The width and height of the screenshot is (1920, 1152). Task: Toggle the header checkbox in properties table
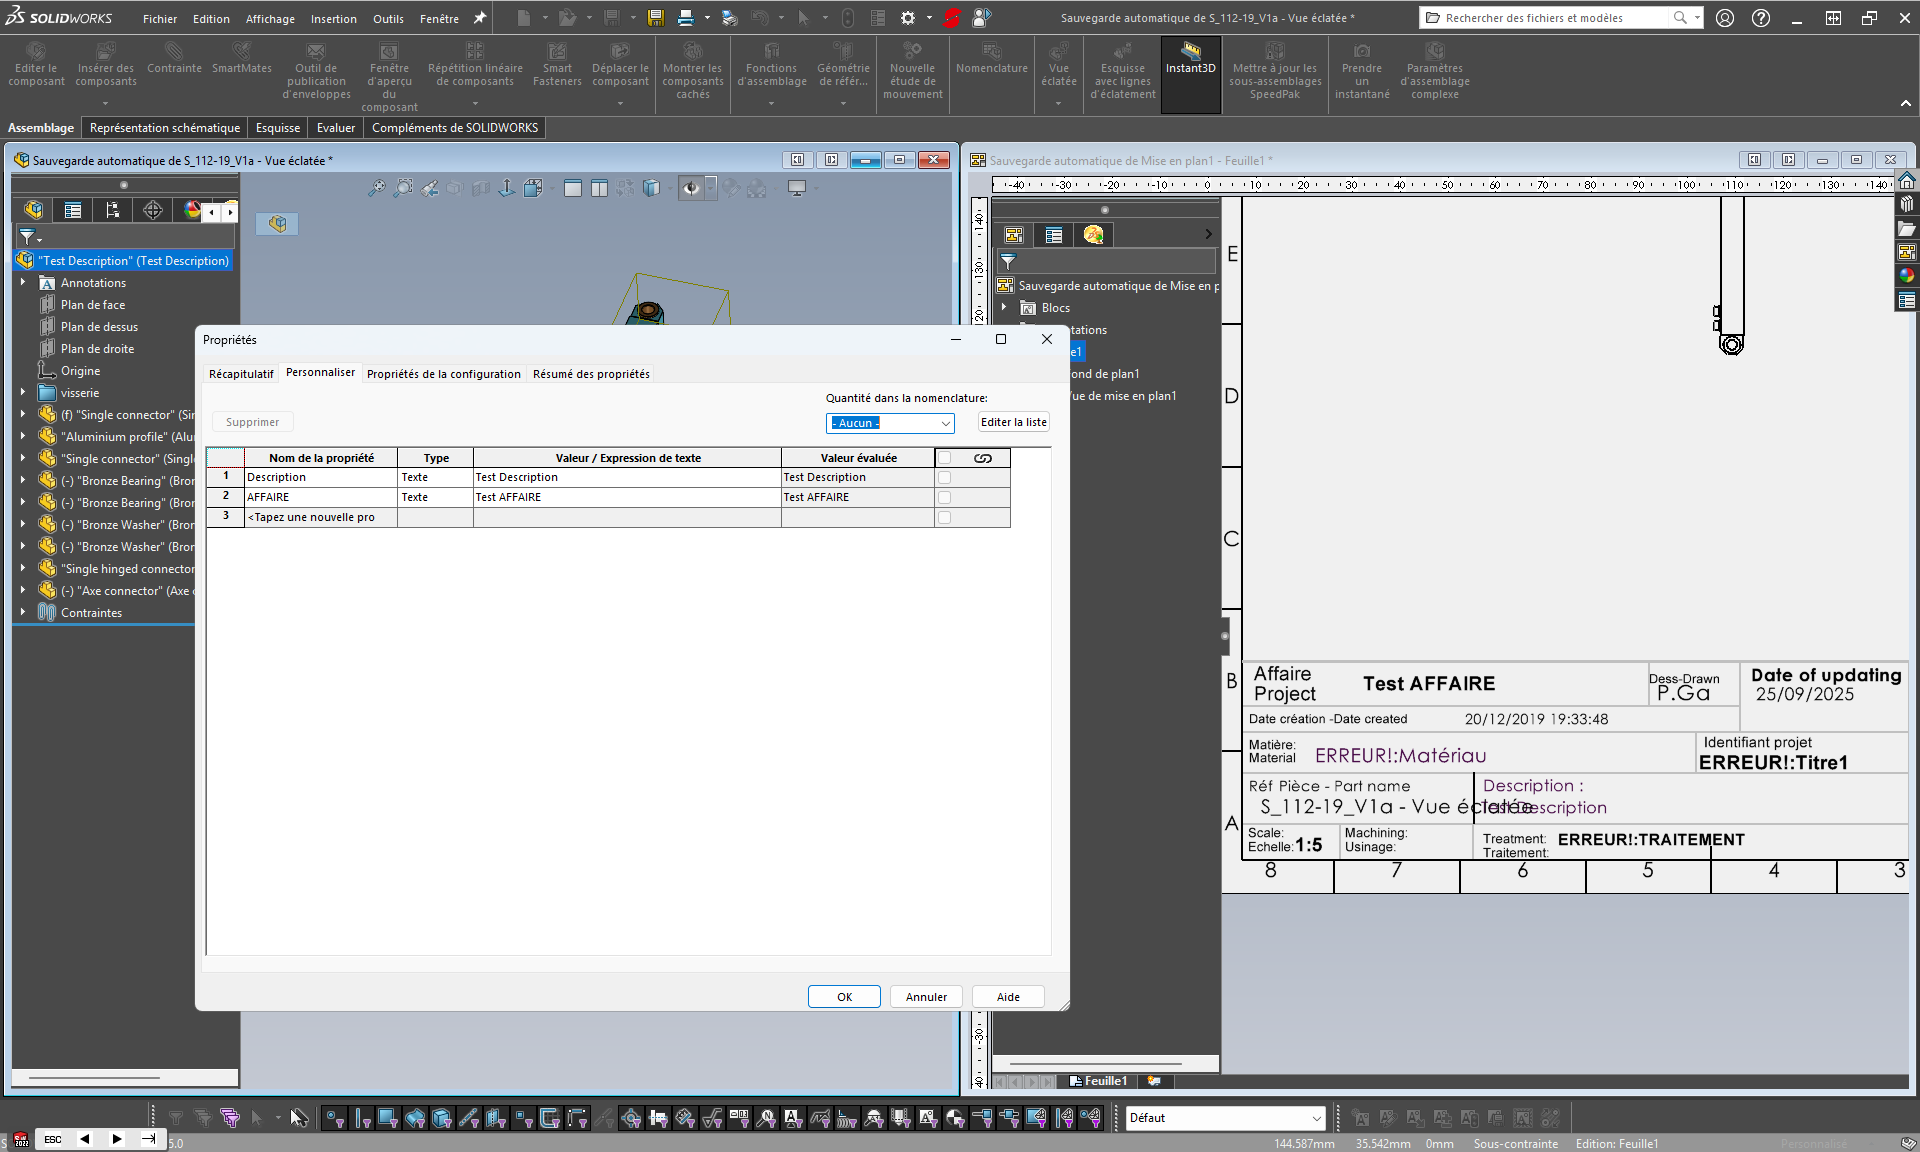944,458
